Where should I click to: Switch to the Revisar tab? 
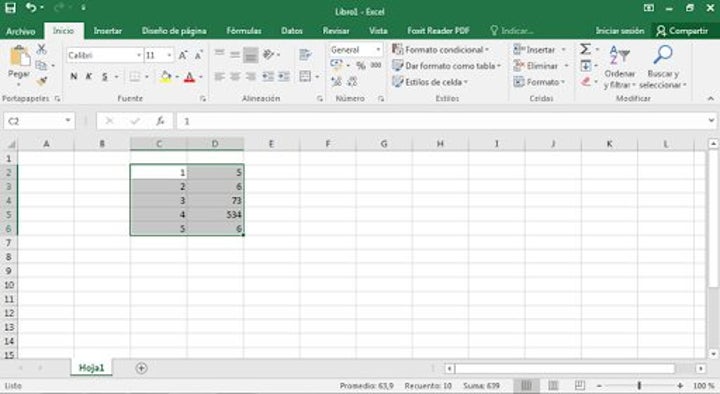336,31
